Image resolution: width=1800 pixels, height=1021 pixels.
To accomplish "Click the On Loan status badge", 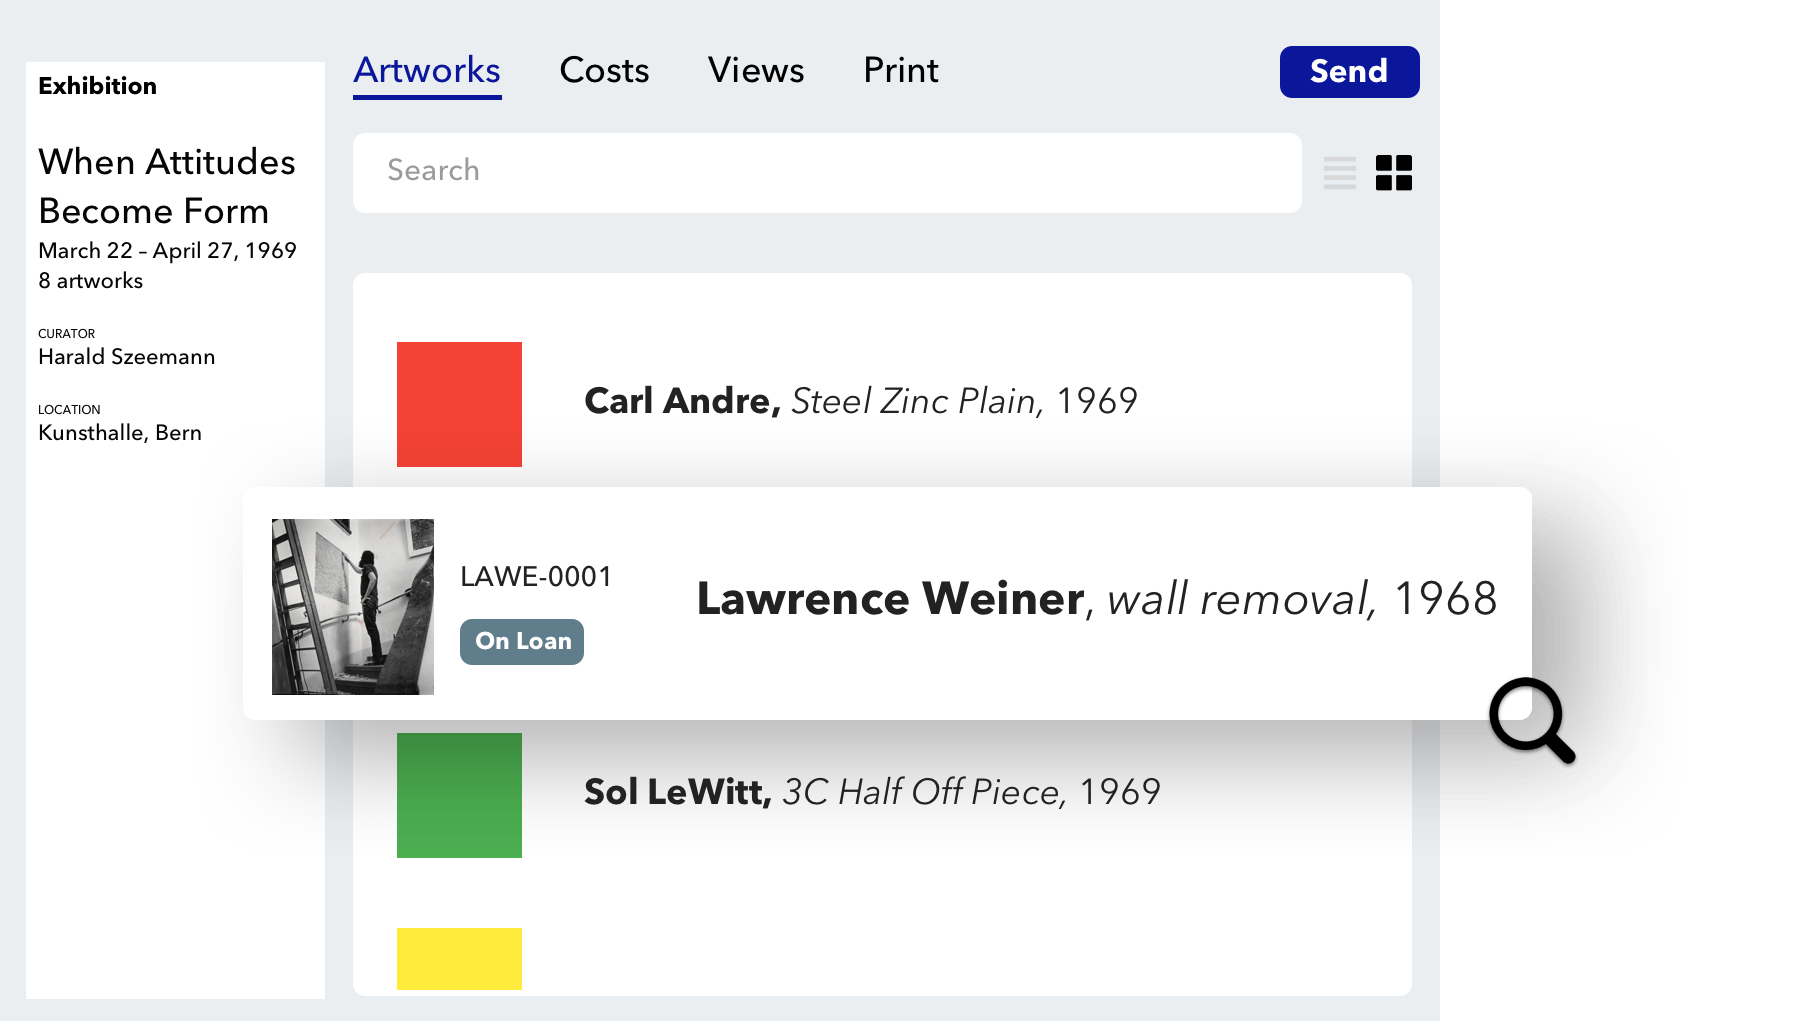I will tap(522, 642).
